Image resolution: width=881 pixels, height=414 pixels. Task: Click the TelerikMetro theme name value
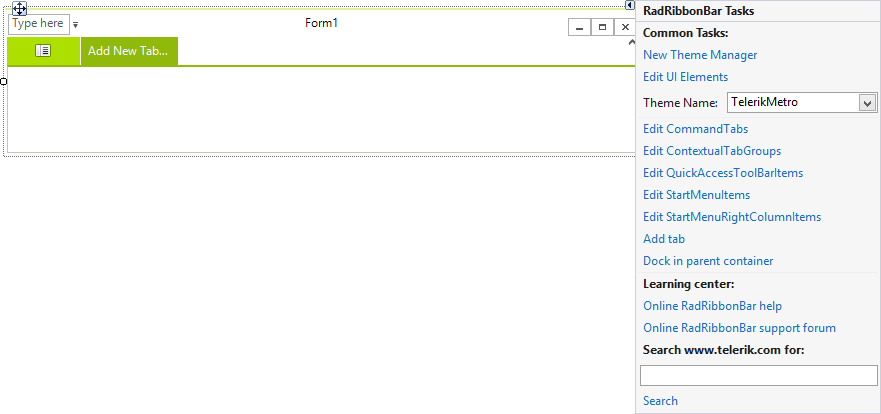tap(764, 102)
